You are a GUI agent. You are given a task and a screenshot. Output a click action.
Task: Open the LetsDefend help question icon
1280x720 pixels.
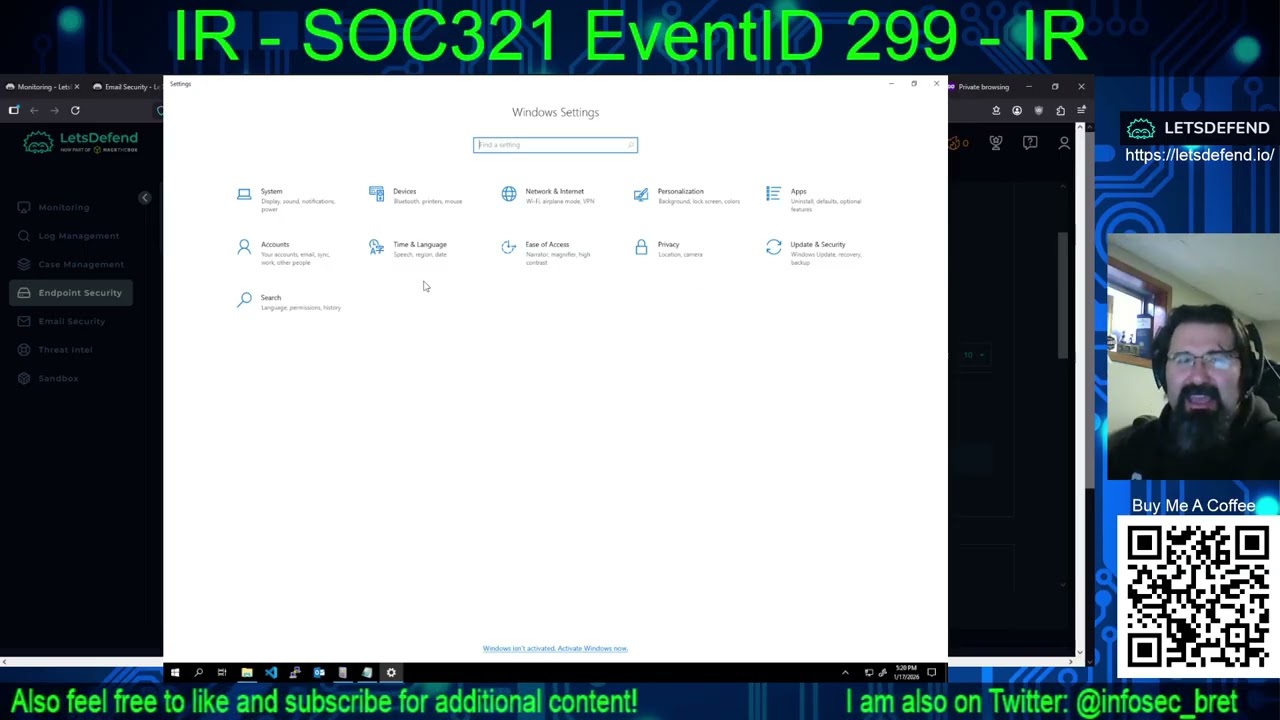tap(1030, 144)
